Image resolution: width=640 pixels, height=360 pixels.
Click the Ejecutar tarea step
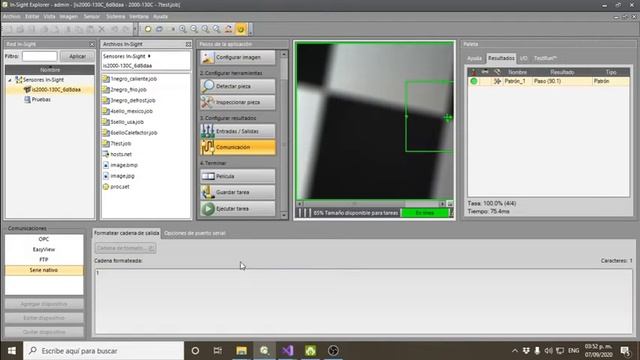[238, 209]
